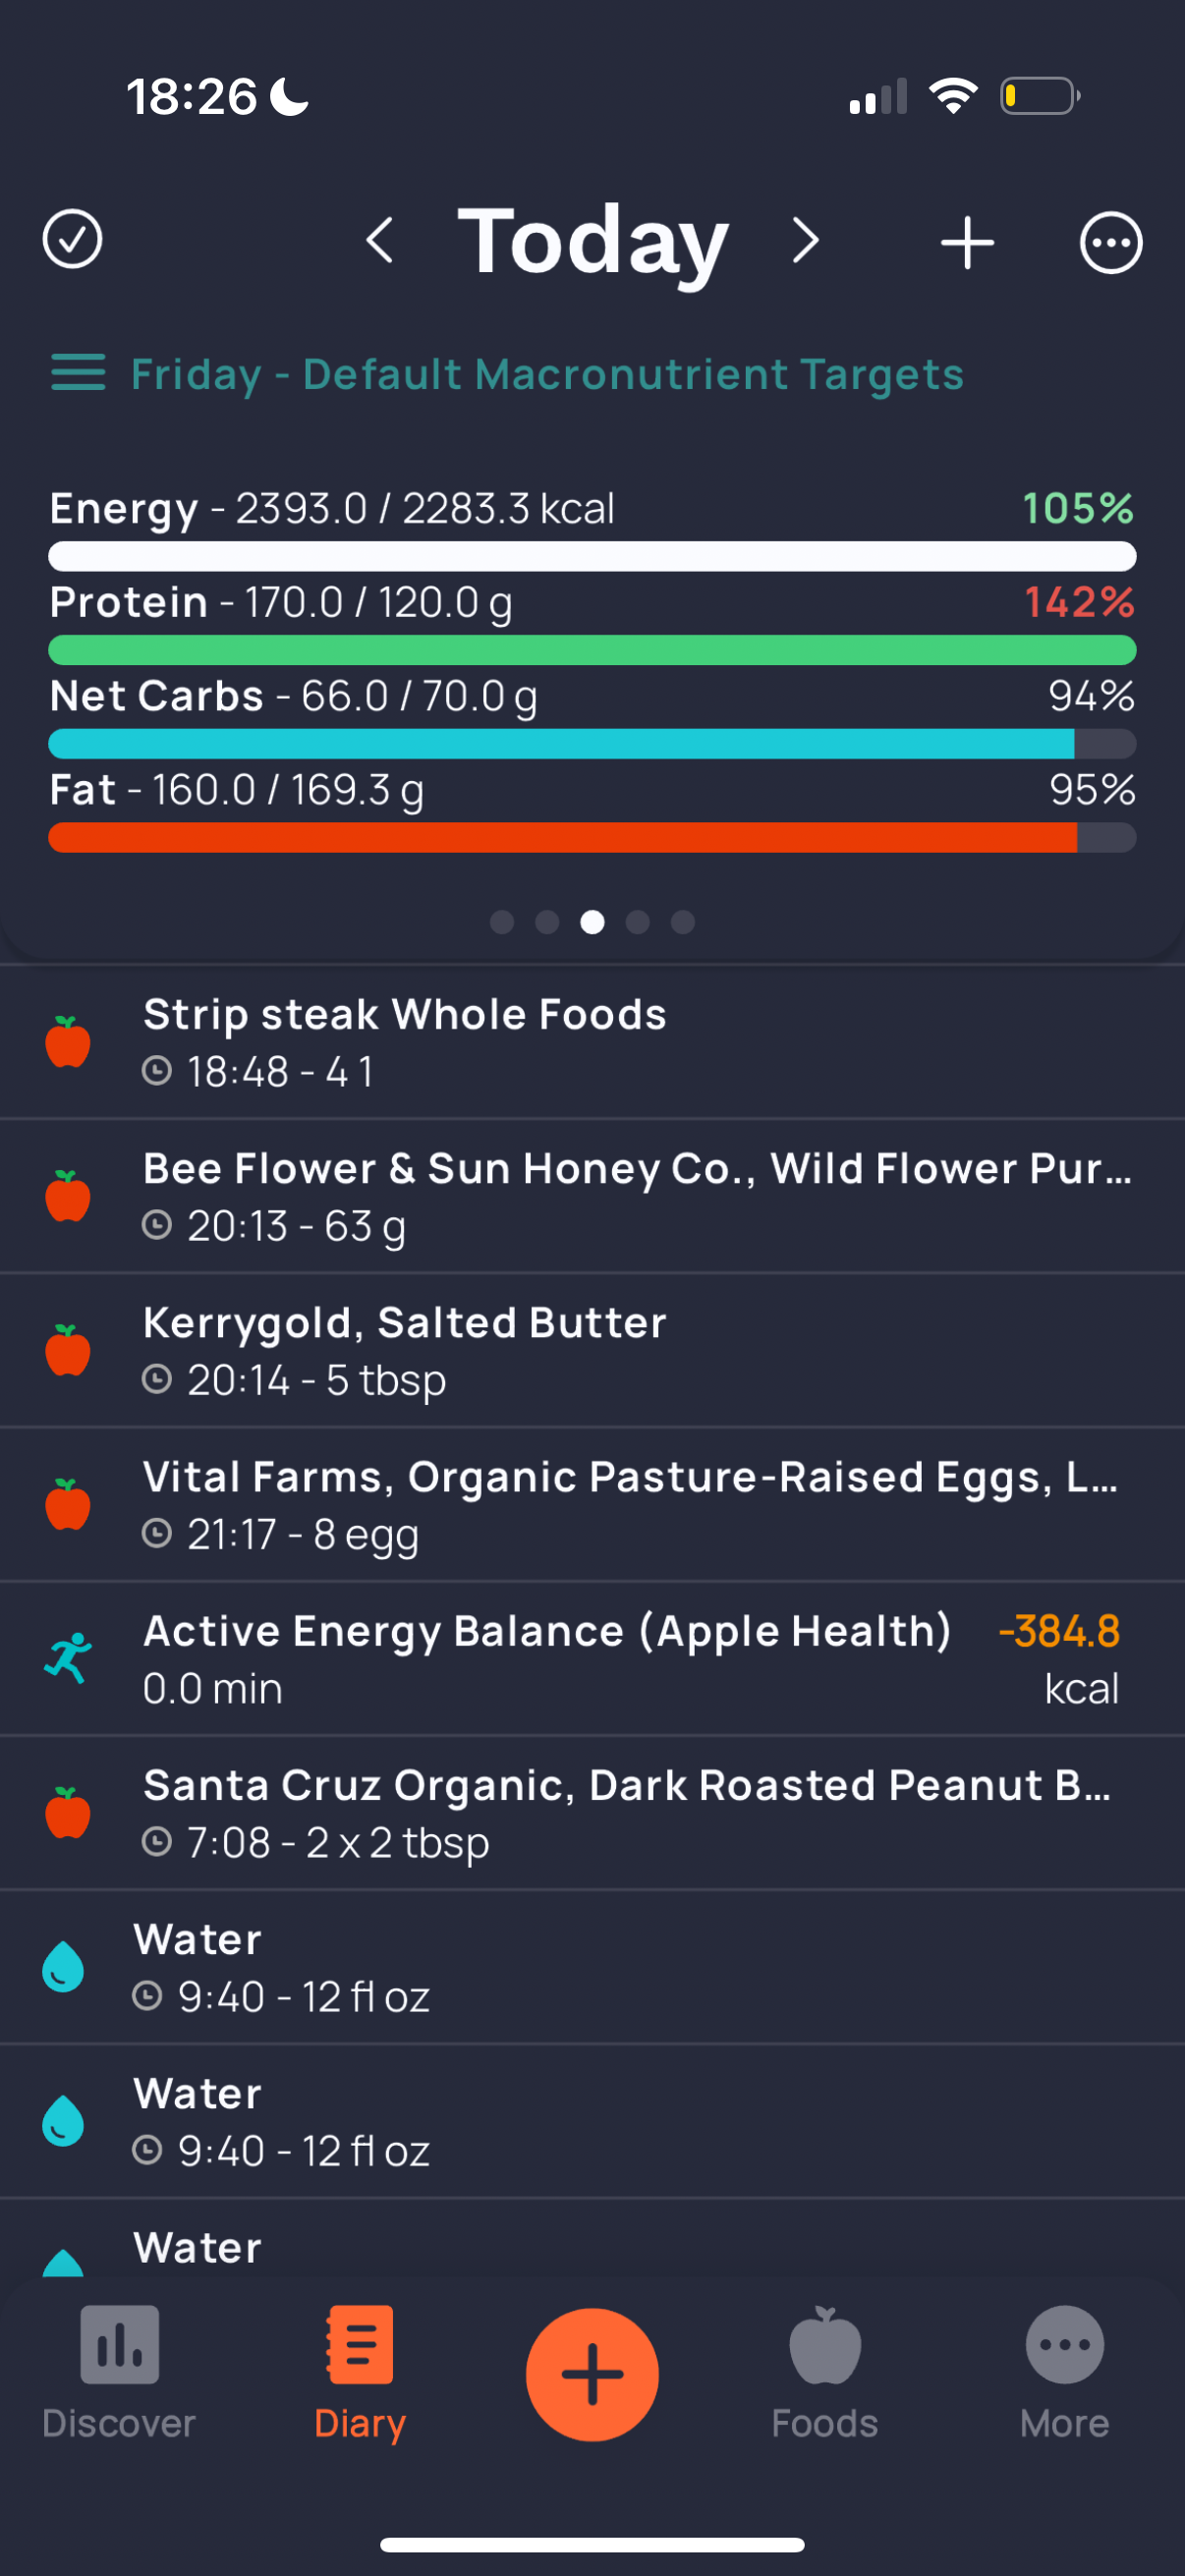Open the Friday macronutrient targets hamburger menu
This screenshot has width=1185, height=2576.
[x=78, y=373]
